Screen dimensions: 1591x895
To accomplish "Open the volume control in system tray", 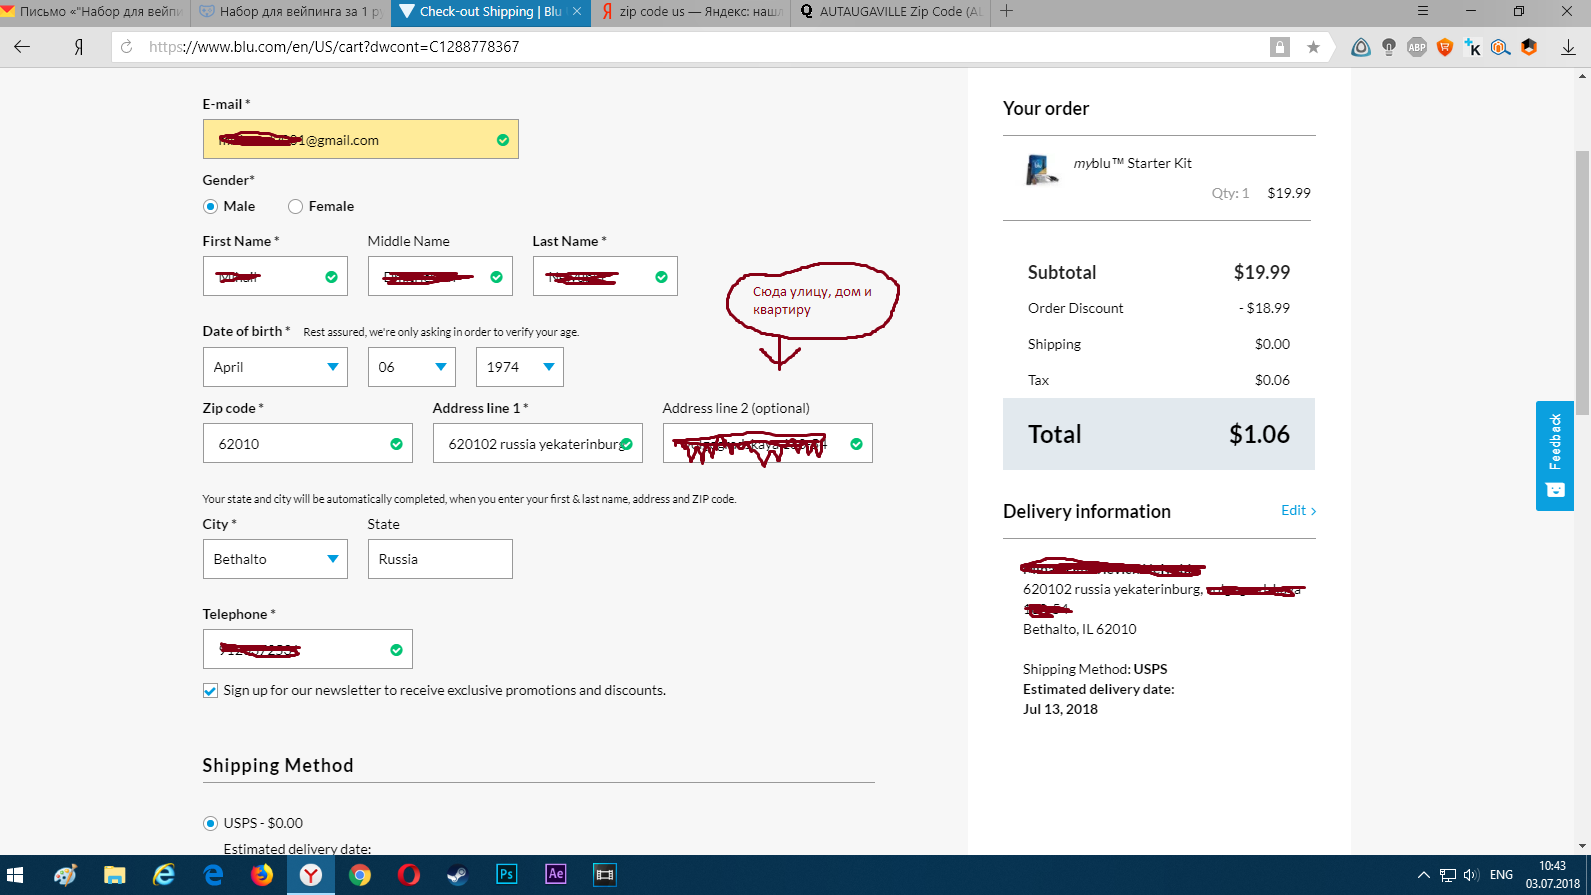I will click(x=1471, y=875).
